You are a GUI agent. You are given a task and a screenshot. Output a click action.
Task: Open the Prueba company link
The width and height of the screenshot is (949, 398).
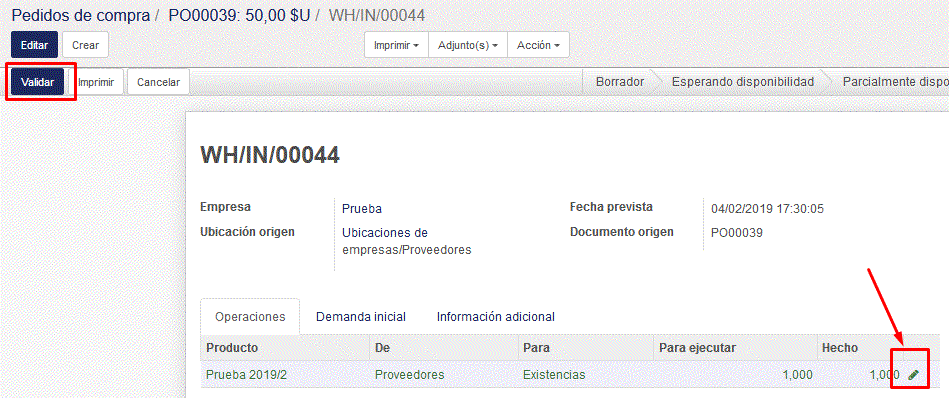tap(361, 209)
